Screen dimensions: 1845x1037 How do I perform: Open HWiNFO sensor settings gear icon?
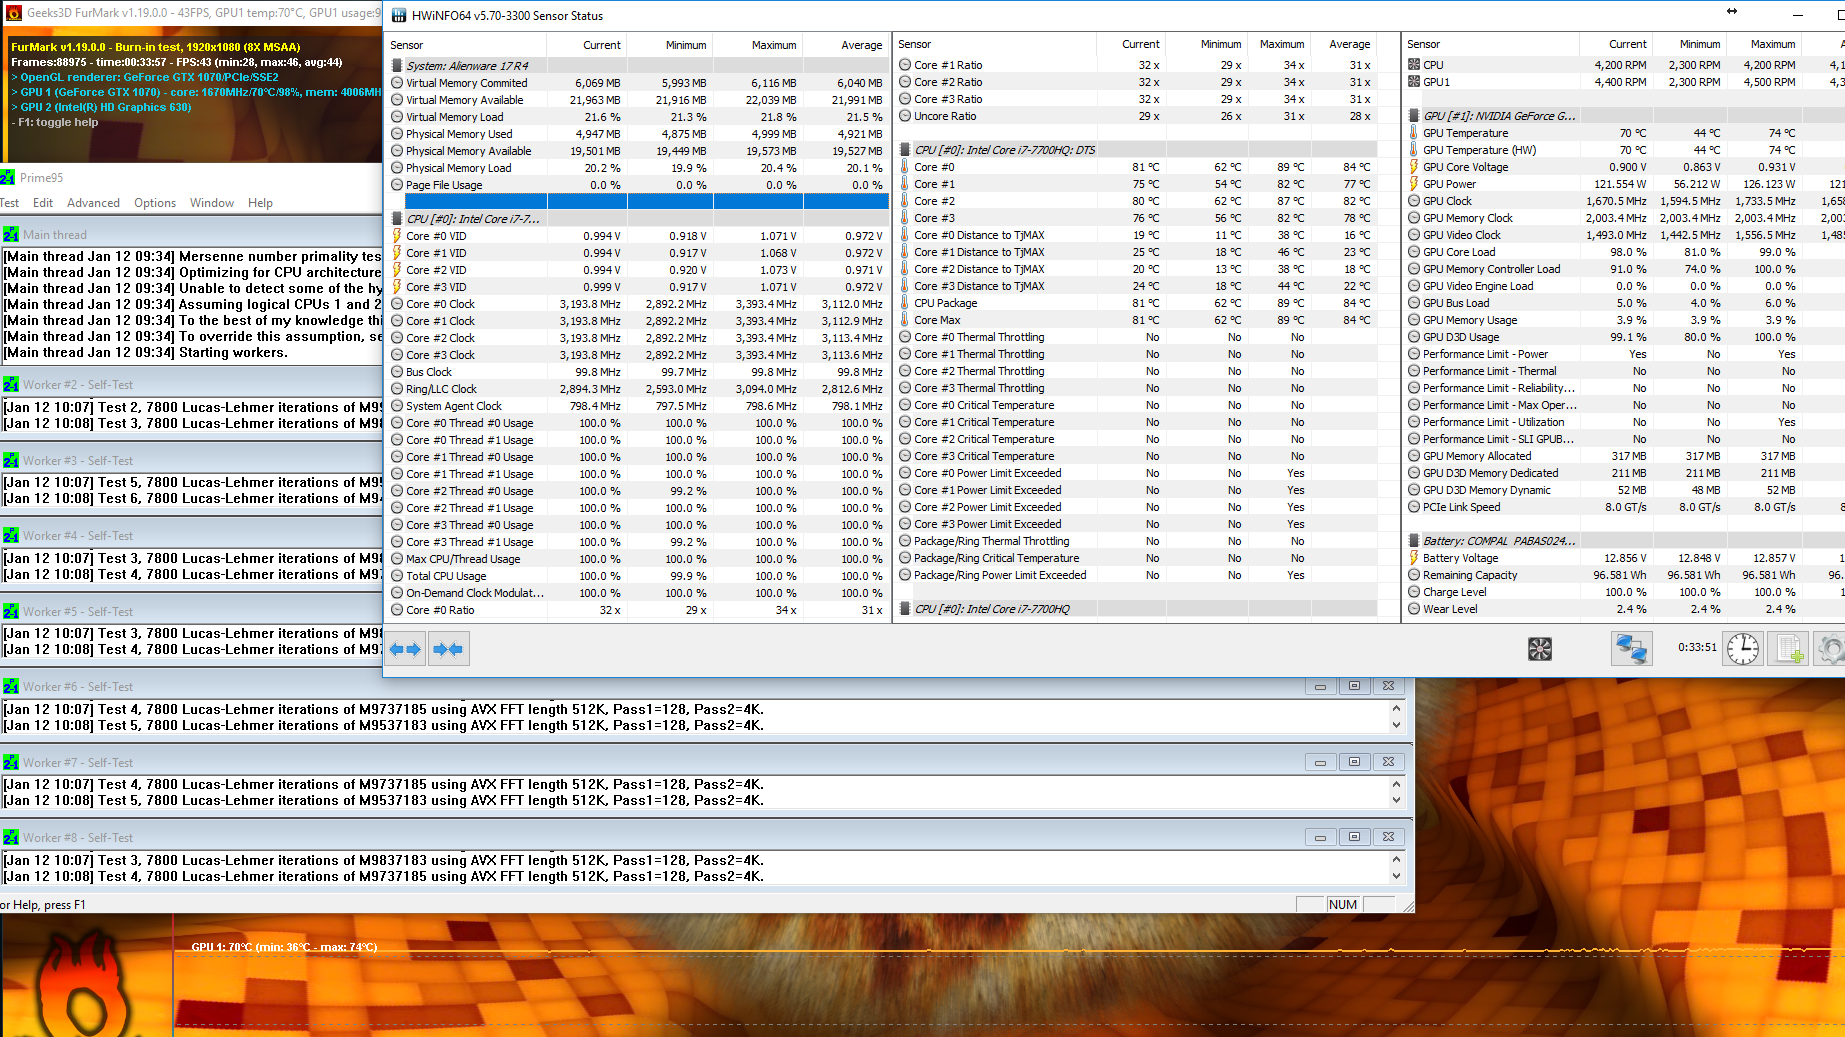pyautogui.click(x=1830, y=650)
